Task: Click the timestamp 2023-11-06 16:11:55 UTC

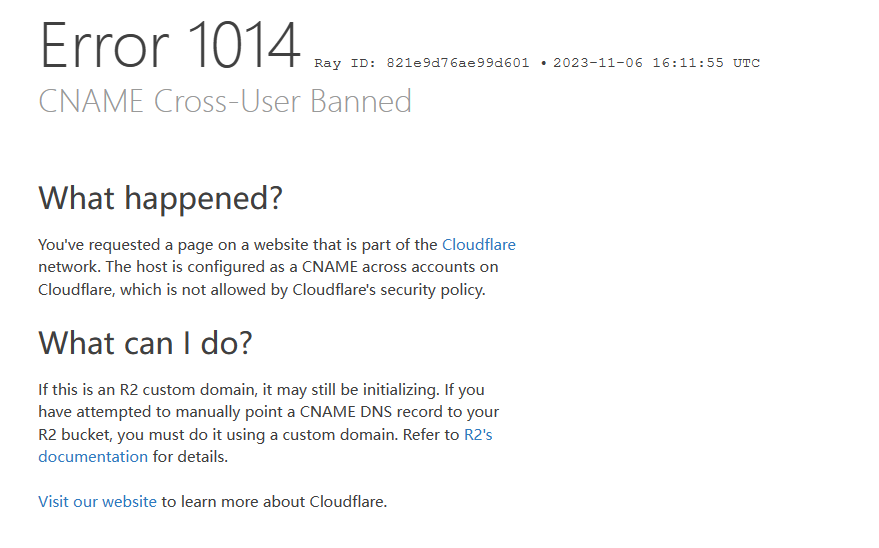Action: tap(656, 63)
